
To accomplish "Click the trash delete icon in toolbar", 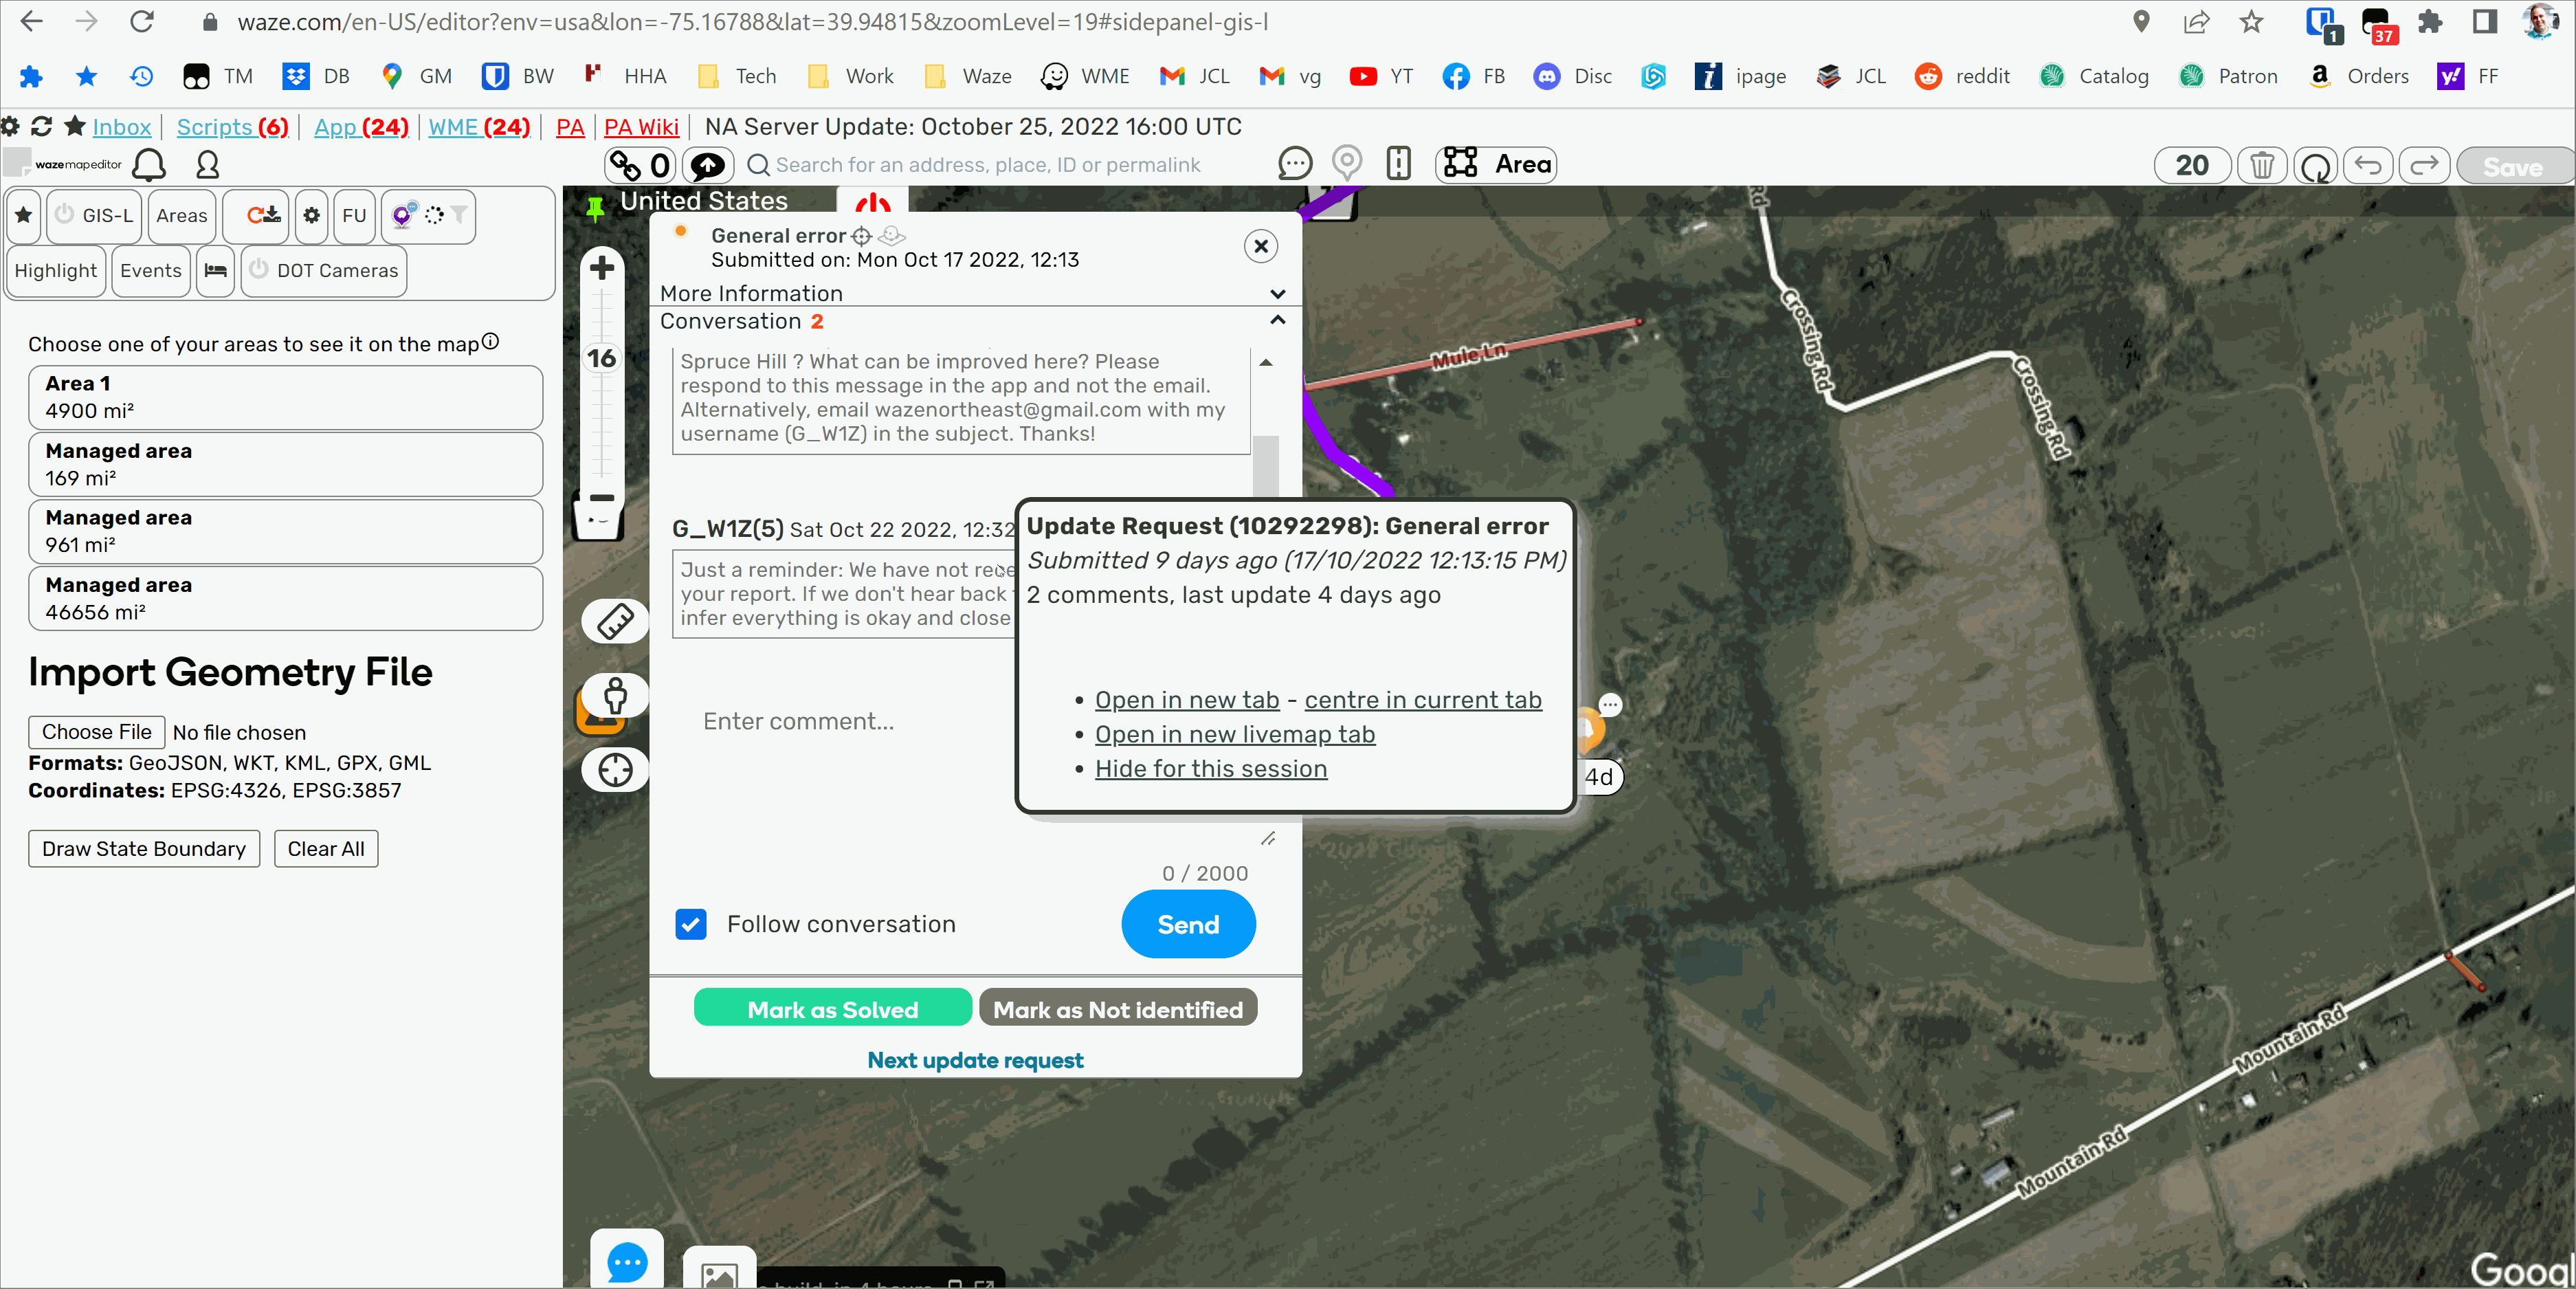I will tap(2261, 166).
